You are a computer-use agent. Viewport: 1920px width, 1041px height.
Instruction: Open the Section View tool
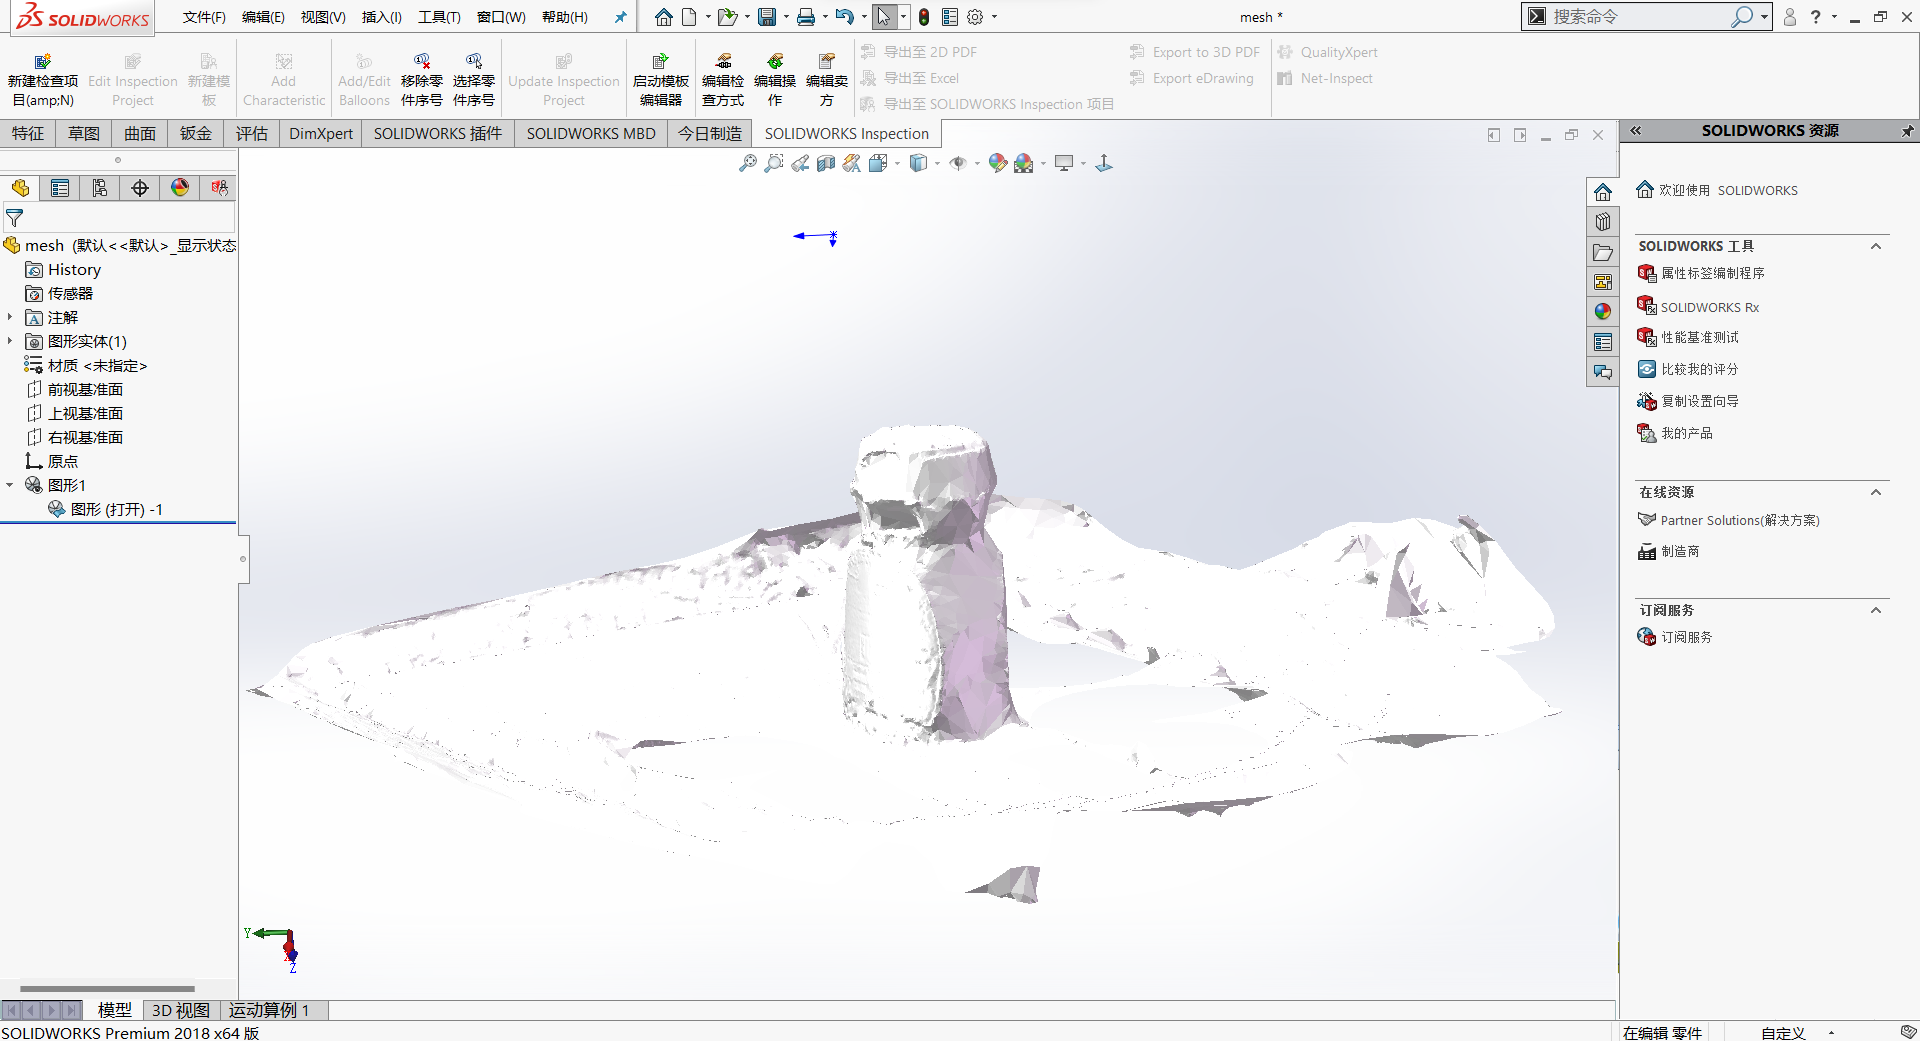tap(825, 163)
